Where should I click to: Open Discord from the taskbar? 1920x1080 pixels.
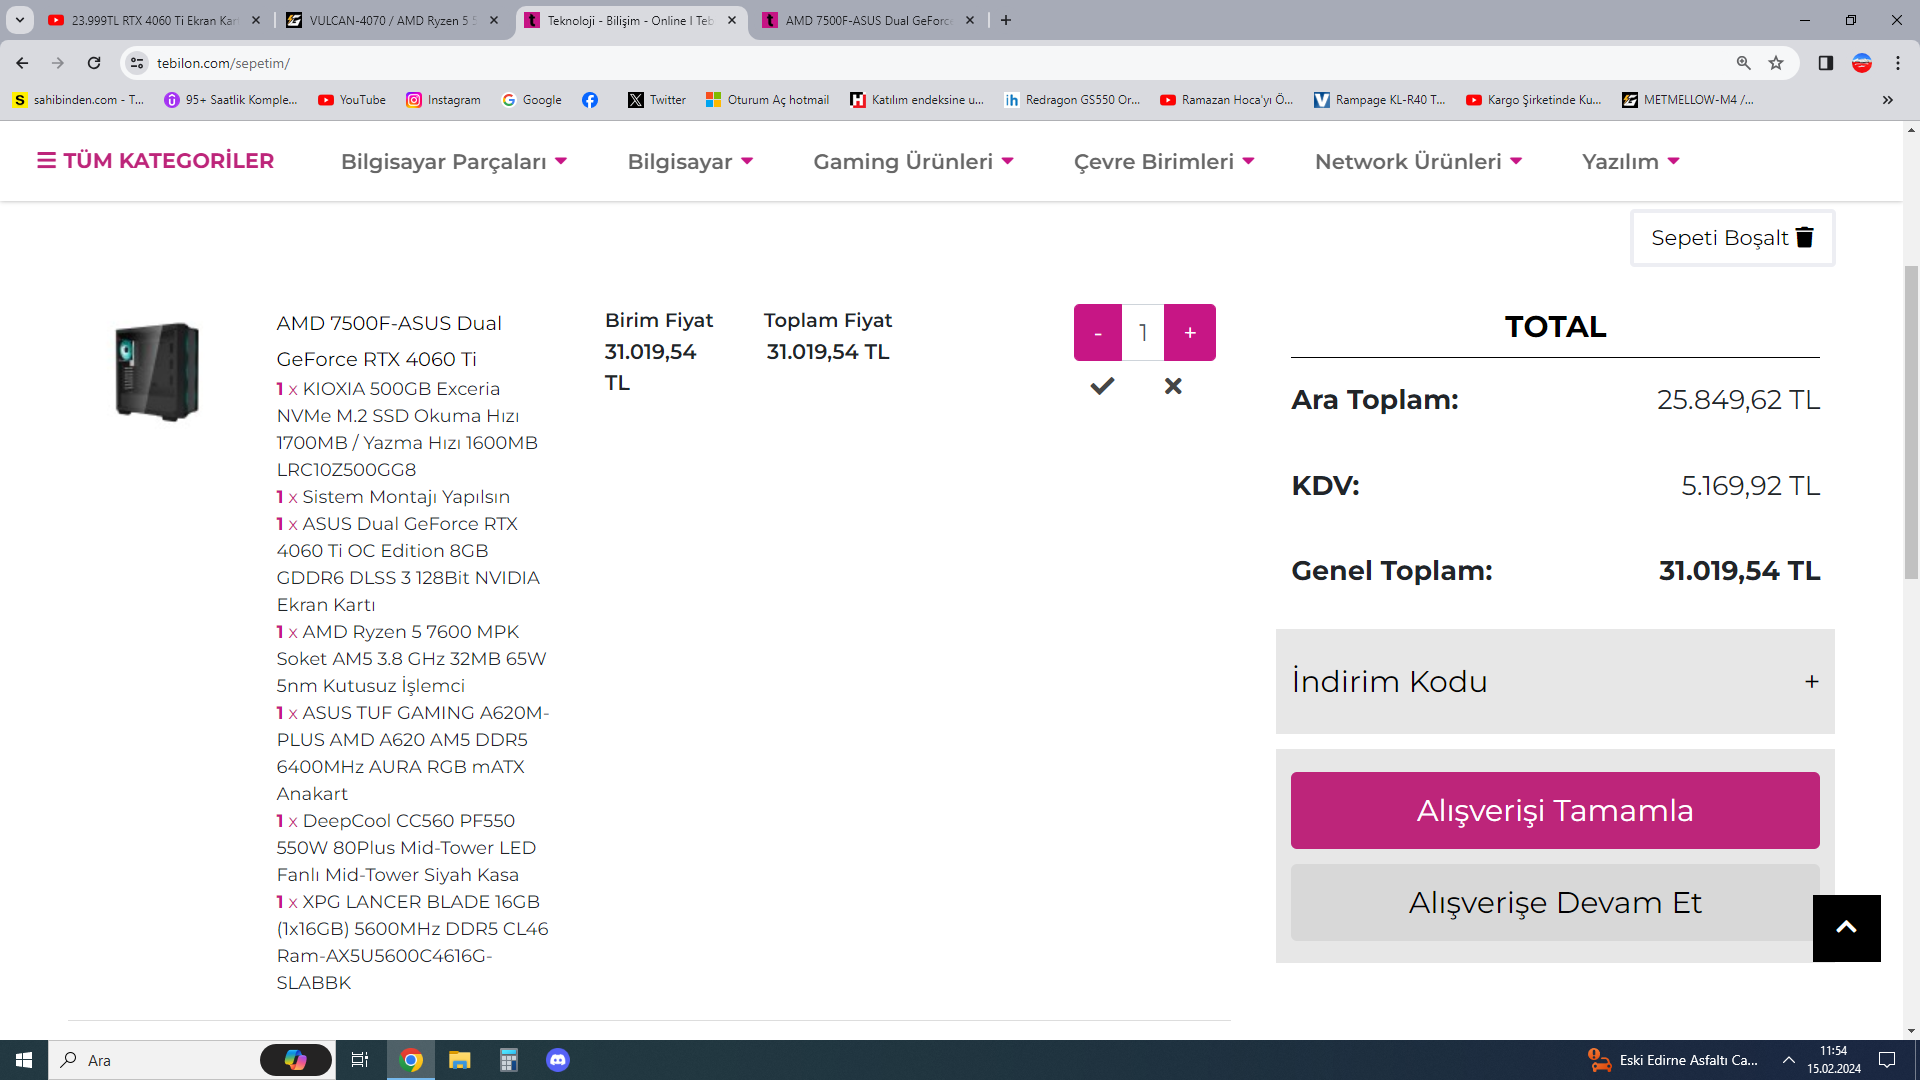[x=558, y=1060]
